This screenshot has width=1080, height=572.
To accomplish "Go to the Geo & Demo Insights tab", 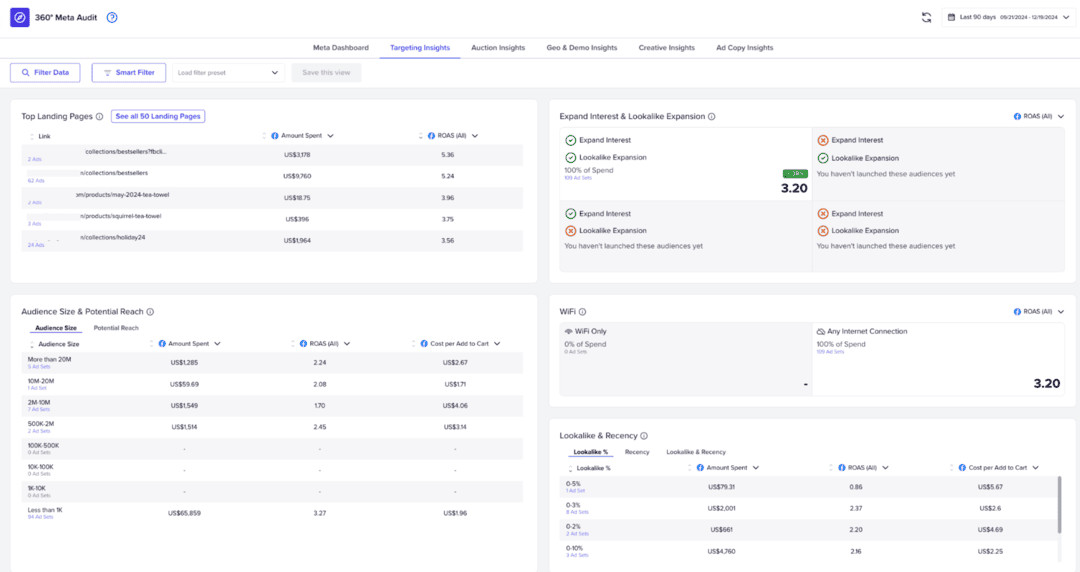I will (x=582, y=48).
